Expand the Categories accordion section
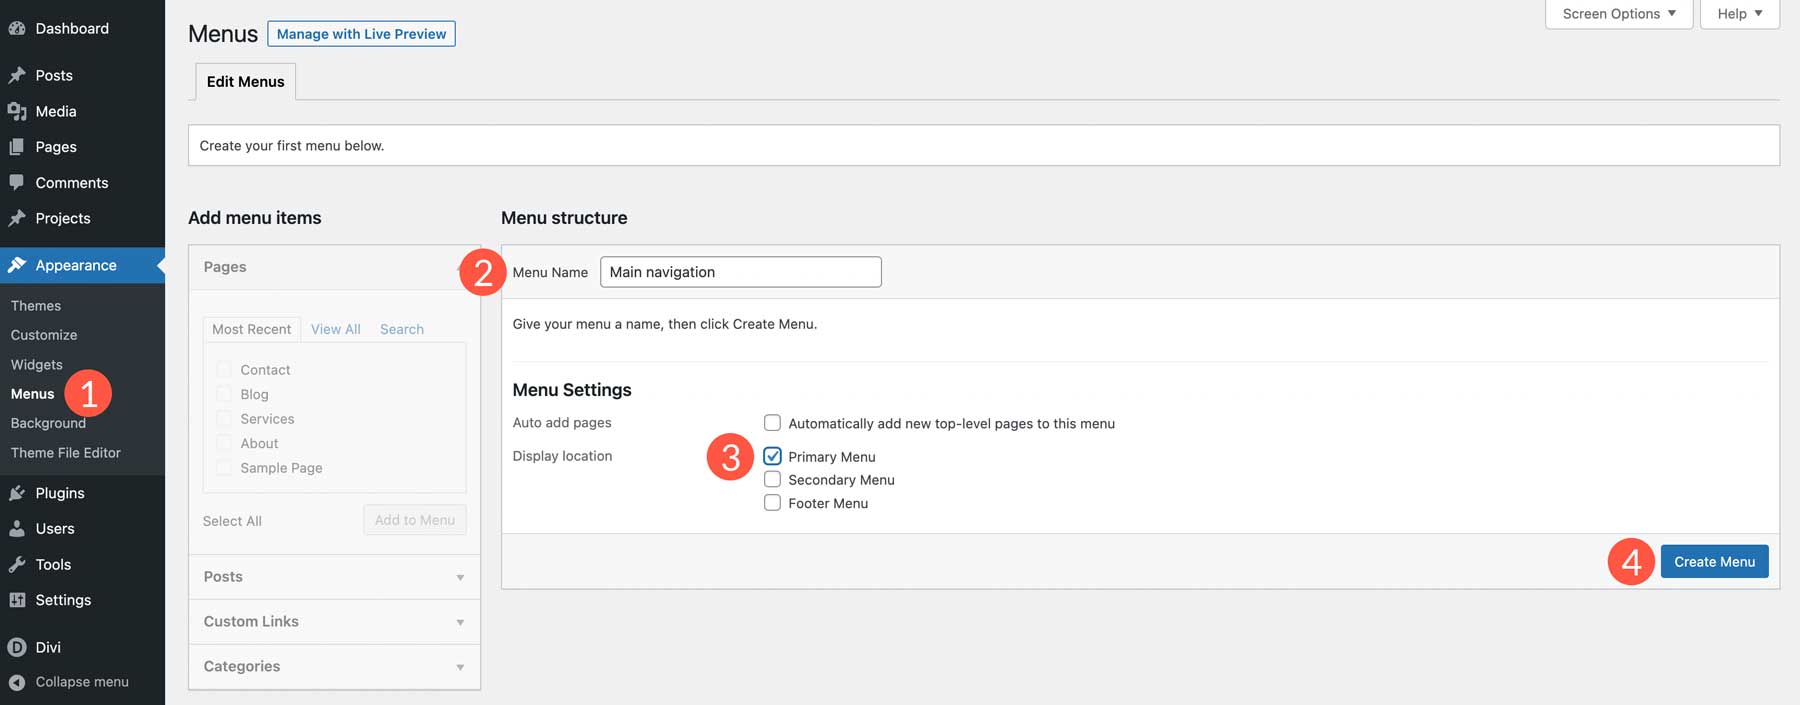 click(334, 666)
